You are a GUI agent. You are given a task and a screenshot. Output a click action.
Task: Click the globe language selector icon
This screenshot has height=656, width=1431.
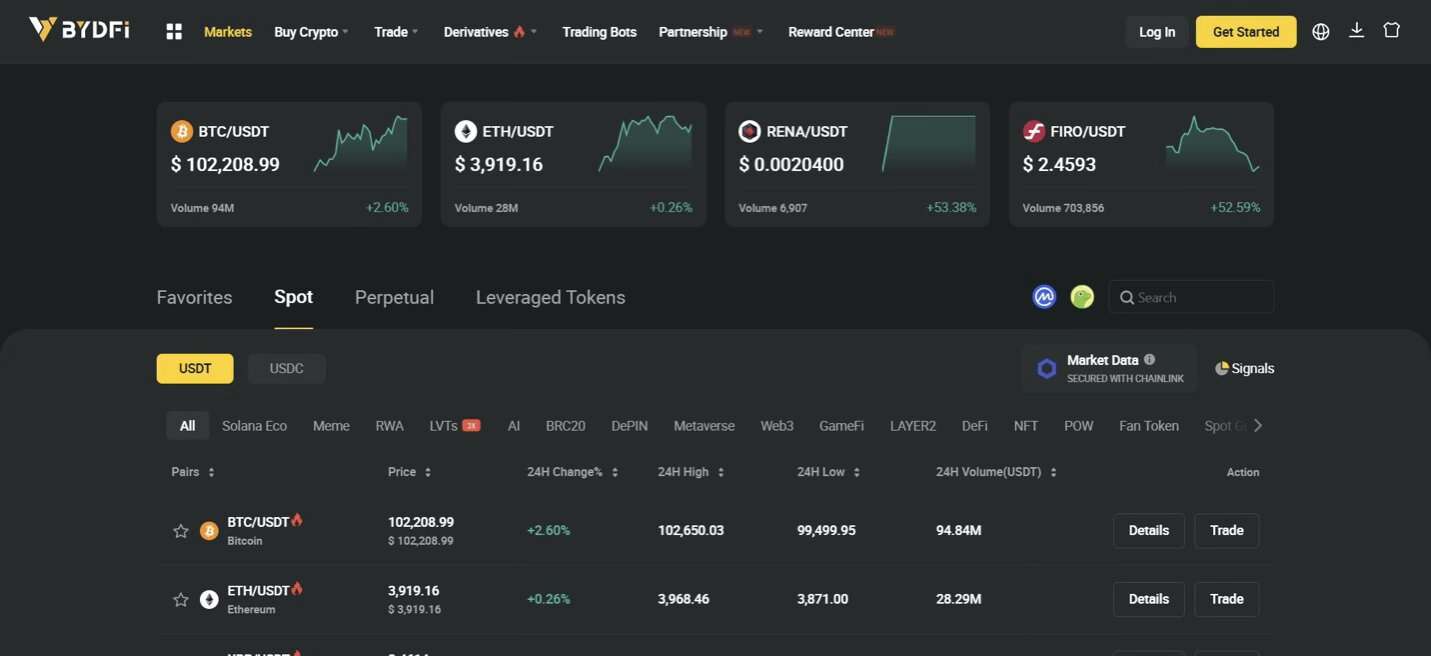(1321, 32)
